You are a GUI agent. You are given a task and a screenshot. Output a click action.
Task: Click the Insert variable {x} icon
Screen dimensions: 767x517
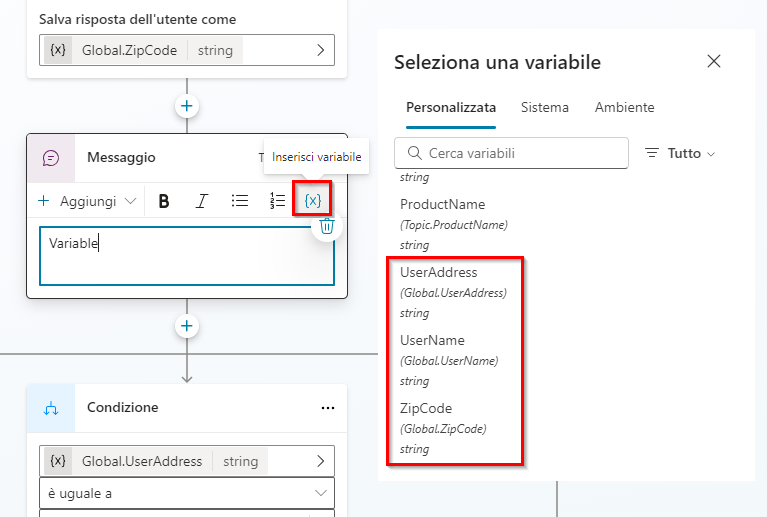313,200
